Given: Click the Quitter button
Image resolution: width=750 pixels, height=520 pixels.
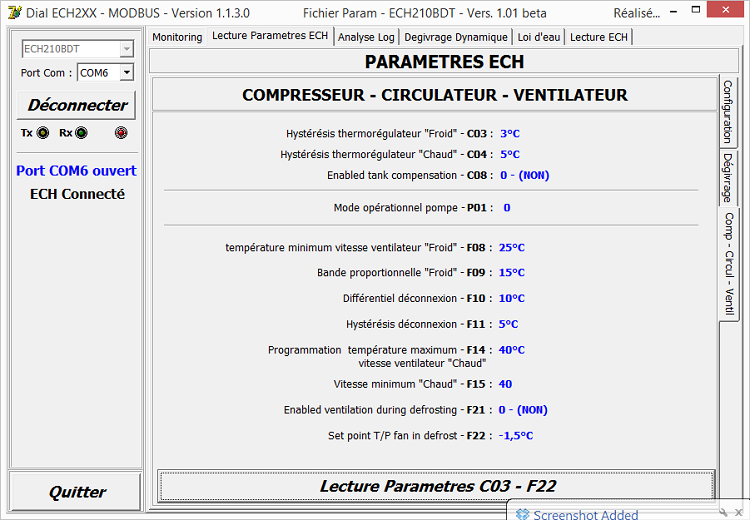Looking at the screenshot, I should pos(77,492).
